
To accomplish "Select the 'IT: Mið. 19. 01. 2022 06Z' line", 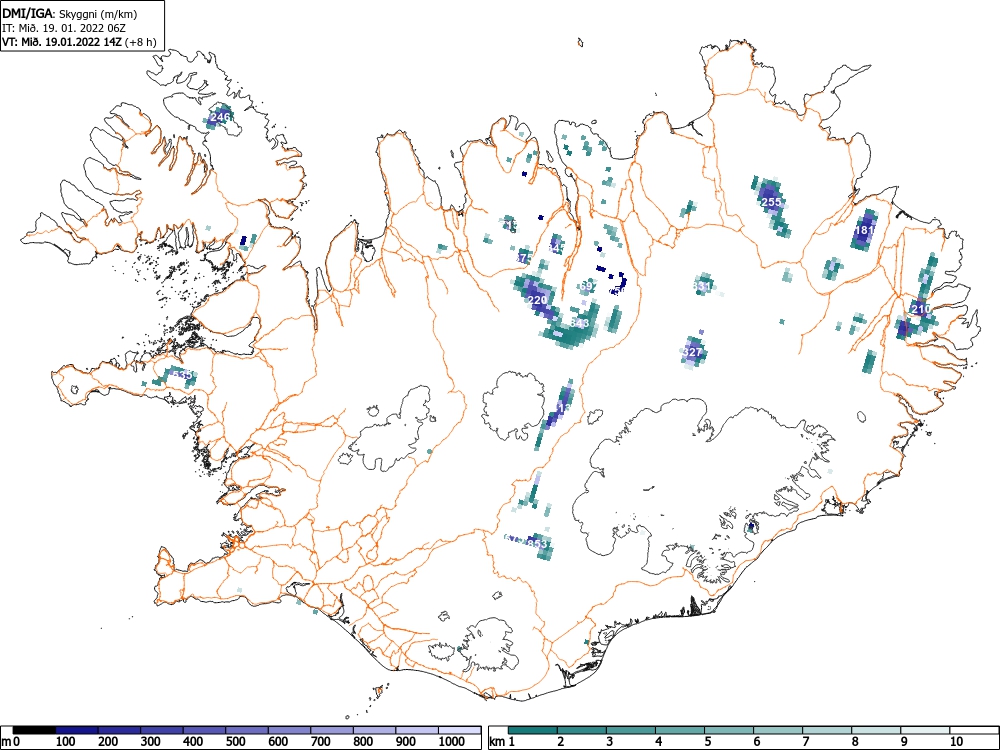I will pos(62,28).
